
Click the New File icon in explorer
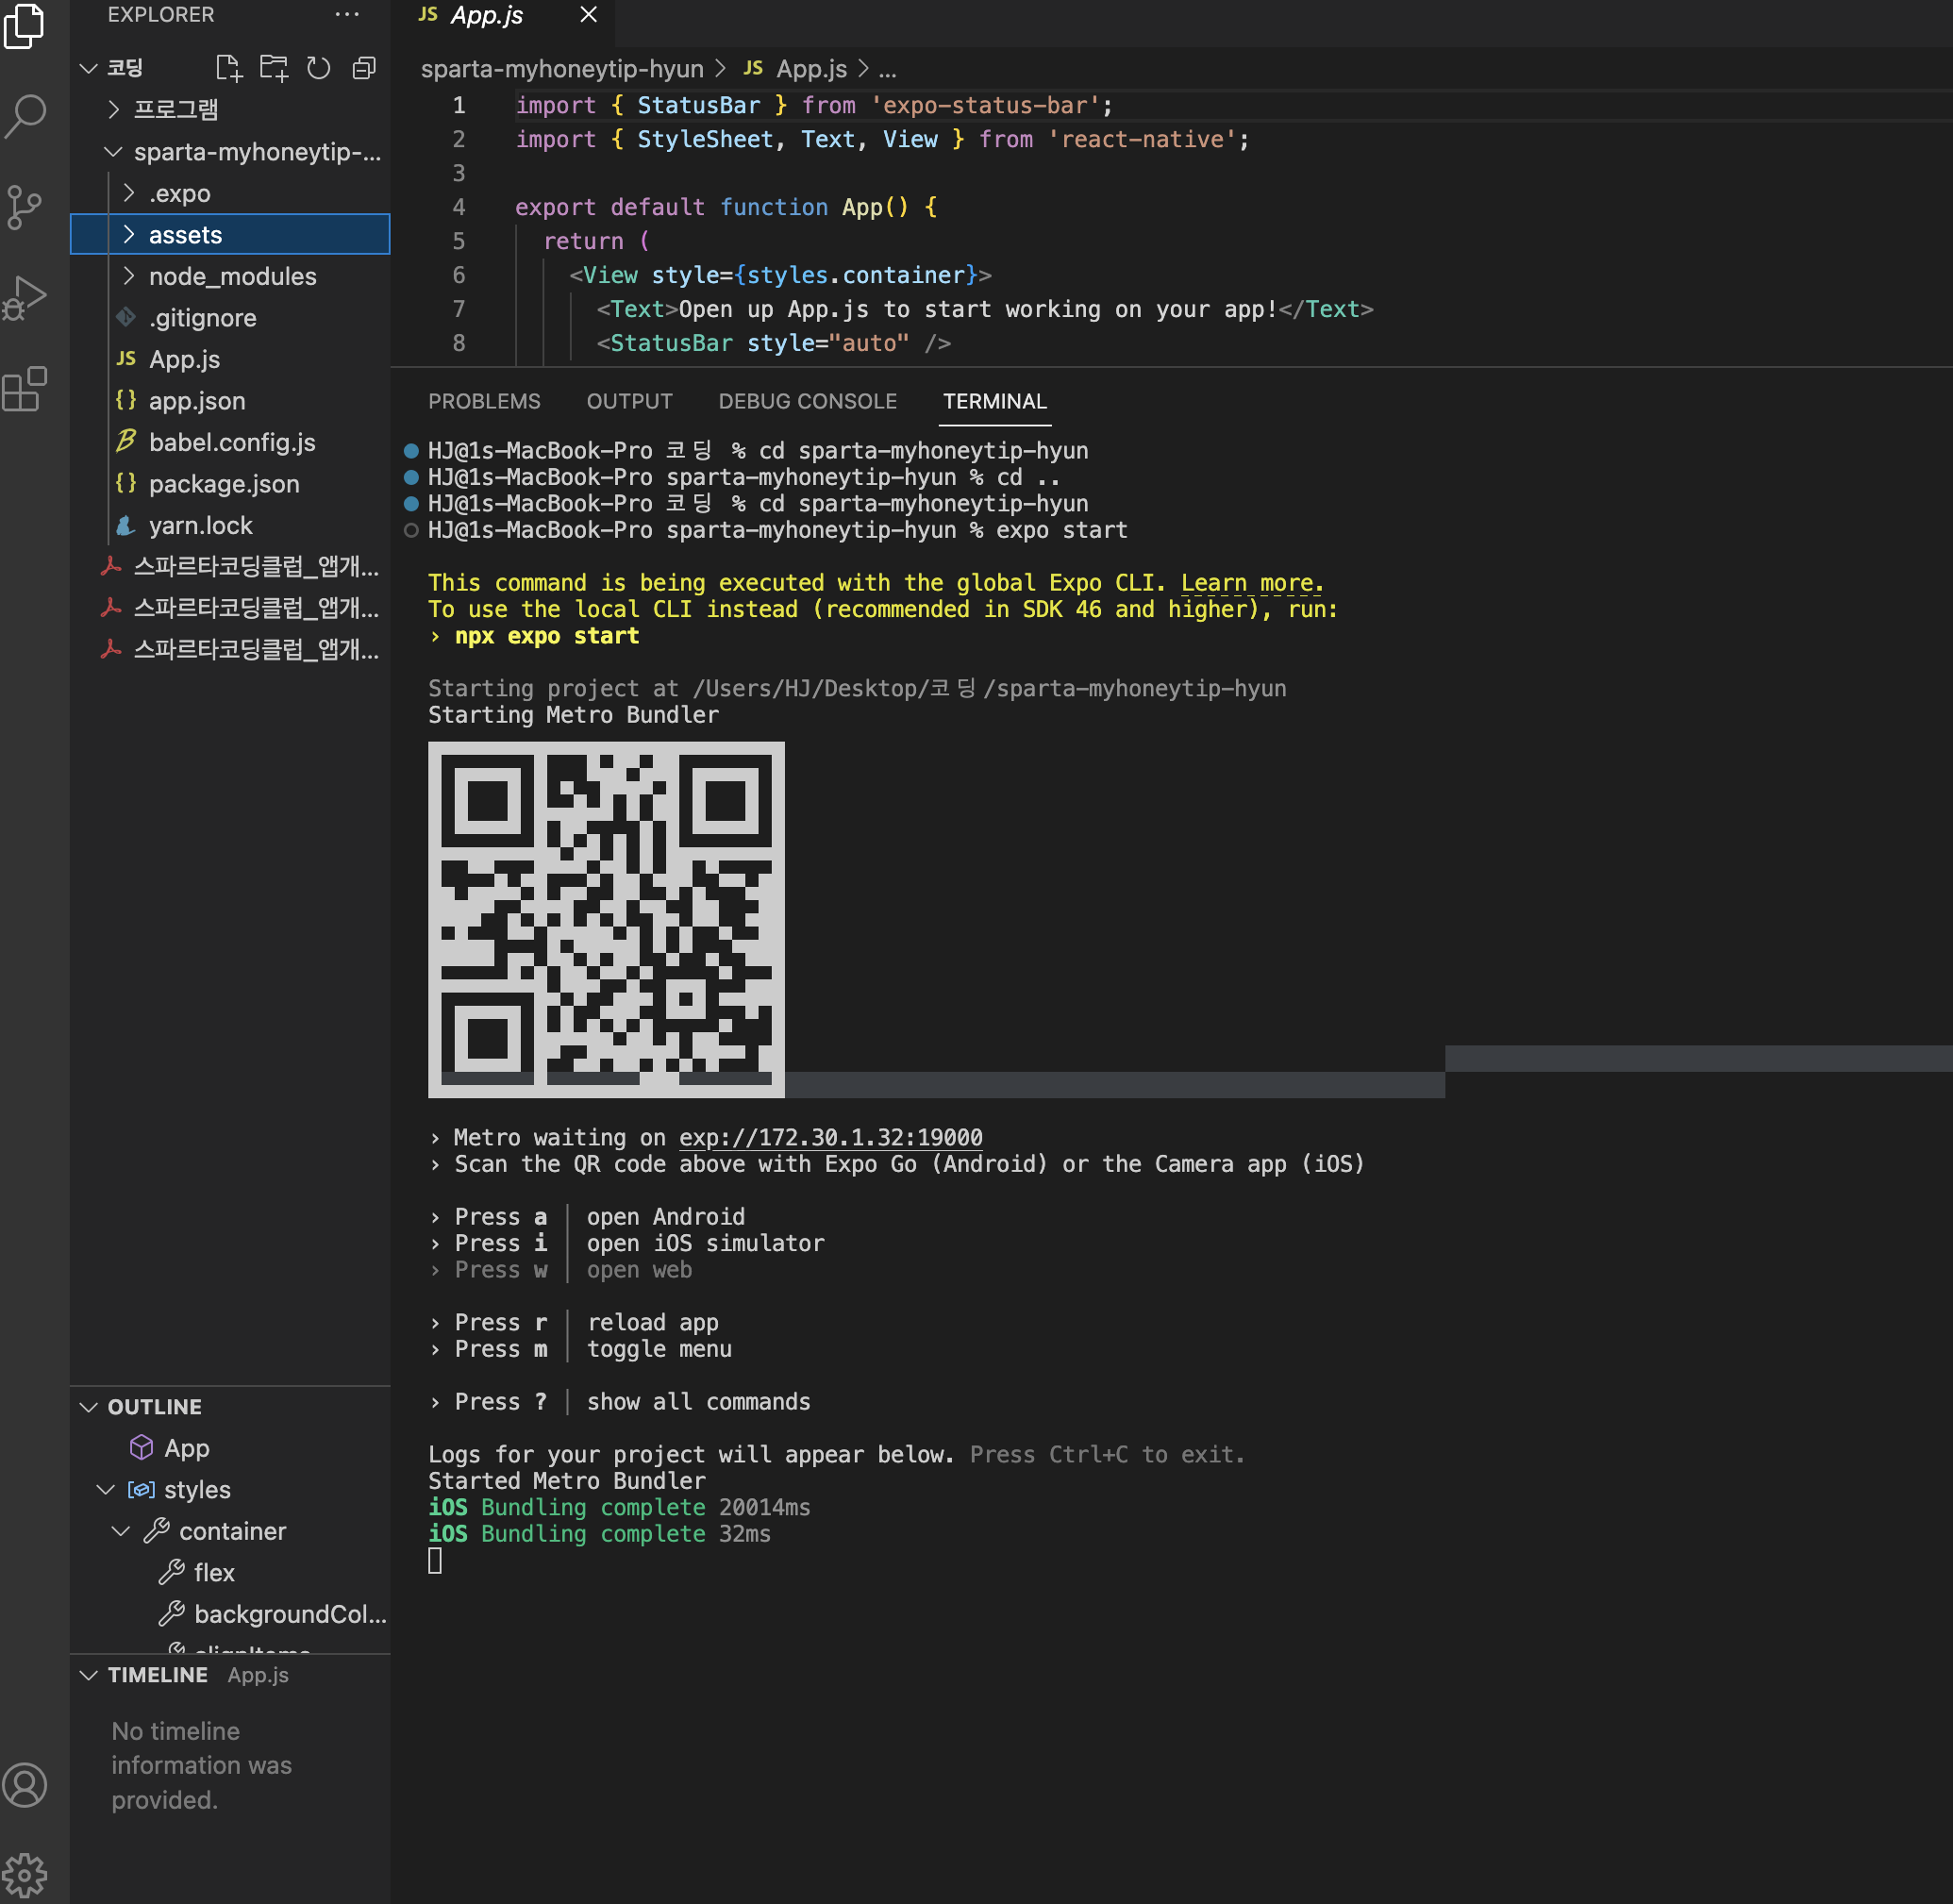pos(229,68)
